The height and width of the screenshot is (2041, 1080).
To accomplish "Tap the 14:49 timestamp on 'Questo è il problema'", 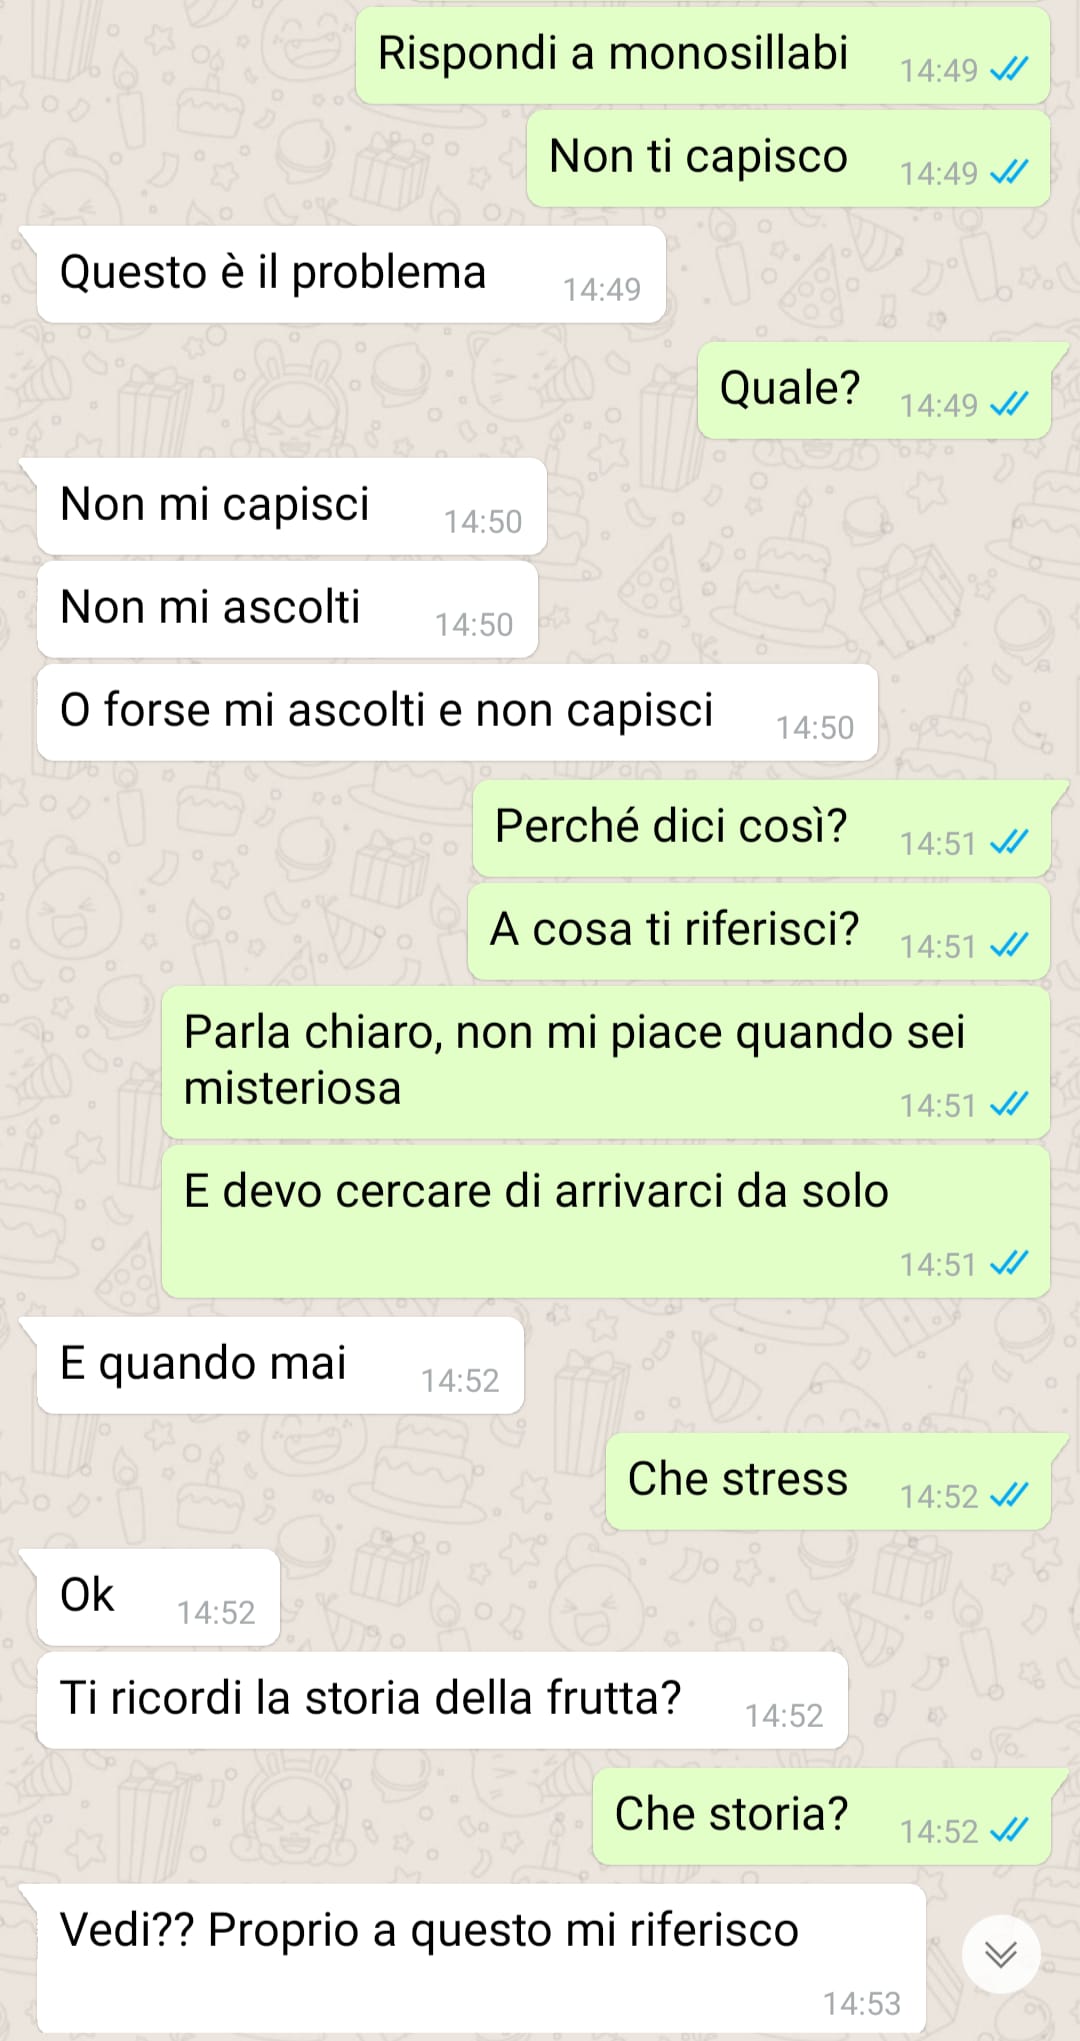I will (x=601, y=290).
